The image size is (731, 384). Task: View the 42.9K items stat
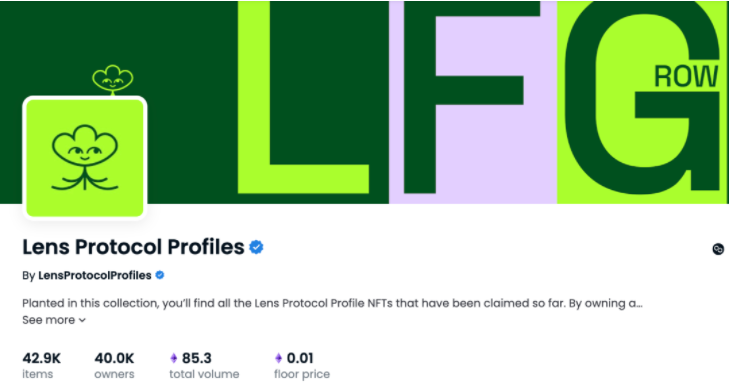tap(41, 365)
